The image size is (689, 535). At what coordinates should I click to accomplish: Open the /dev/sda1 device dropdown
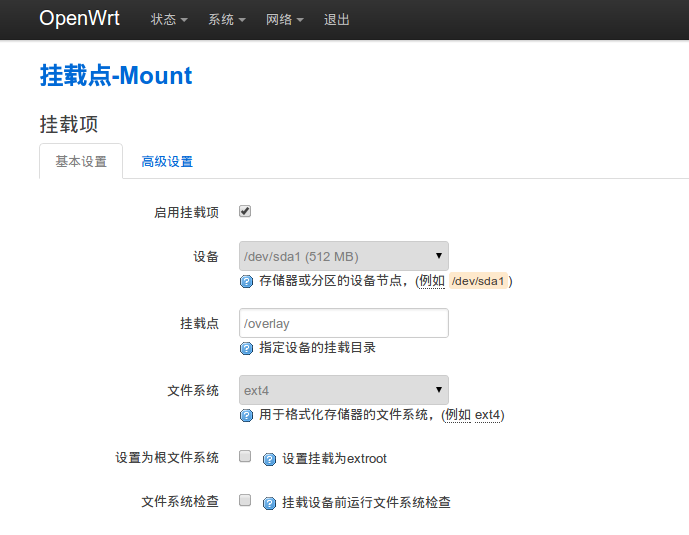click(x=344, y=256)
